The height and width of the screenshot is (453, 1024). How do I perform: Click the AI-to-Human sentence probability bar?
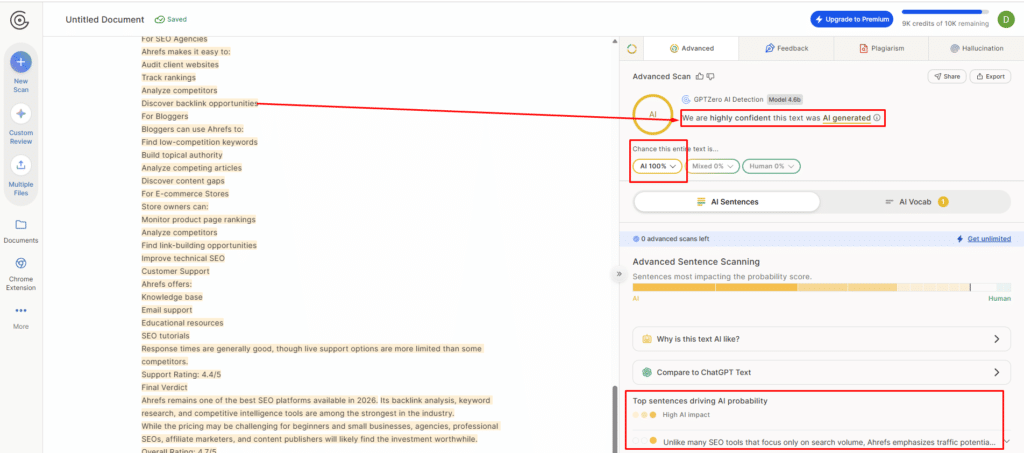point(822,287)
